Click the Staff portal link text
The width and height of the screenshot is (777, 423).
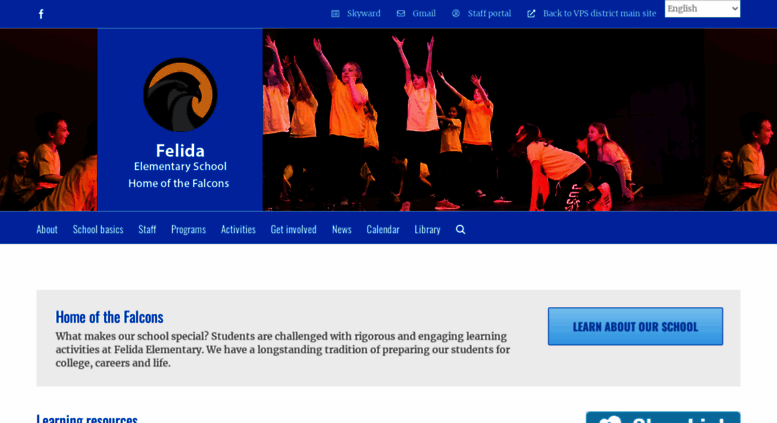pyautogui.click(x=489, y=13)
